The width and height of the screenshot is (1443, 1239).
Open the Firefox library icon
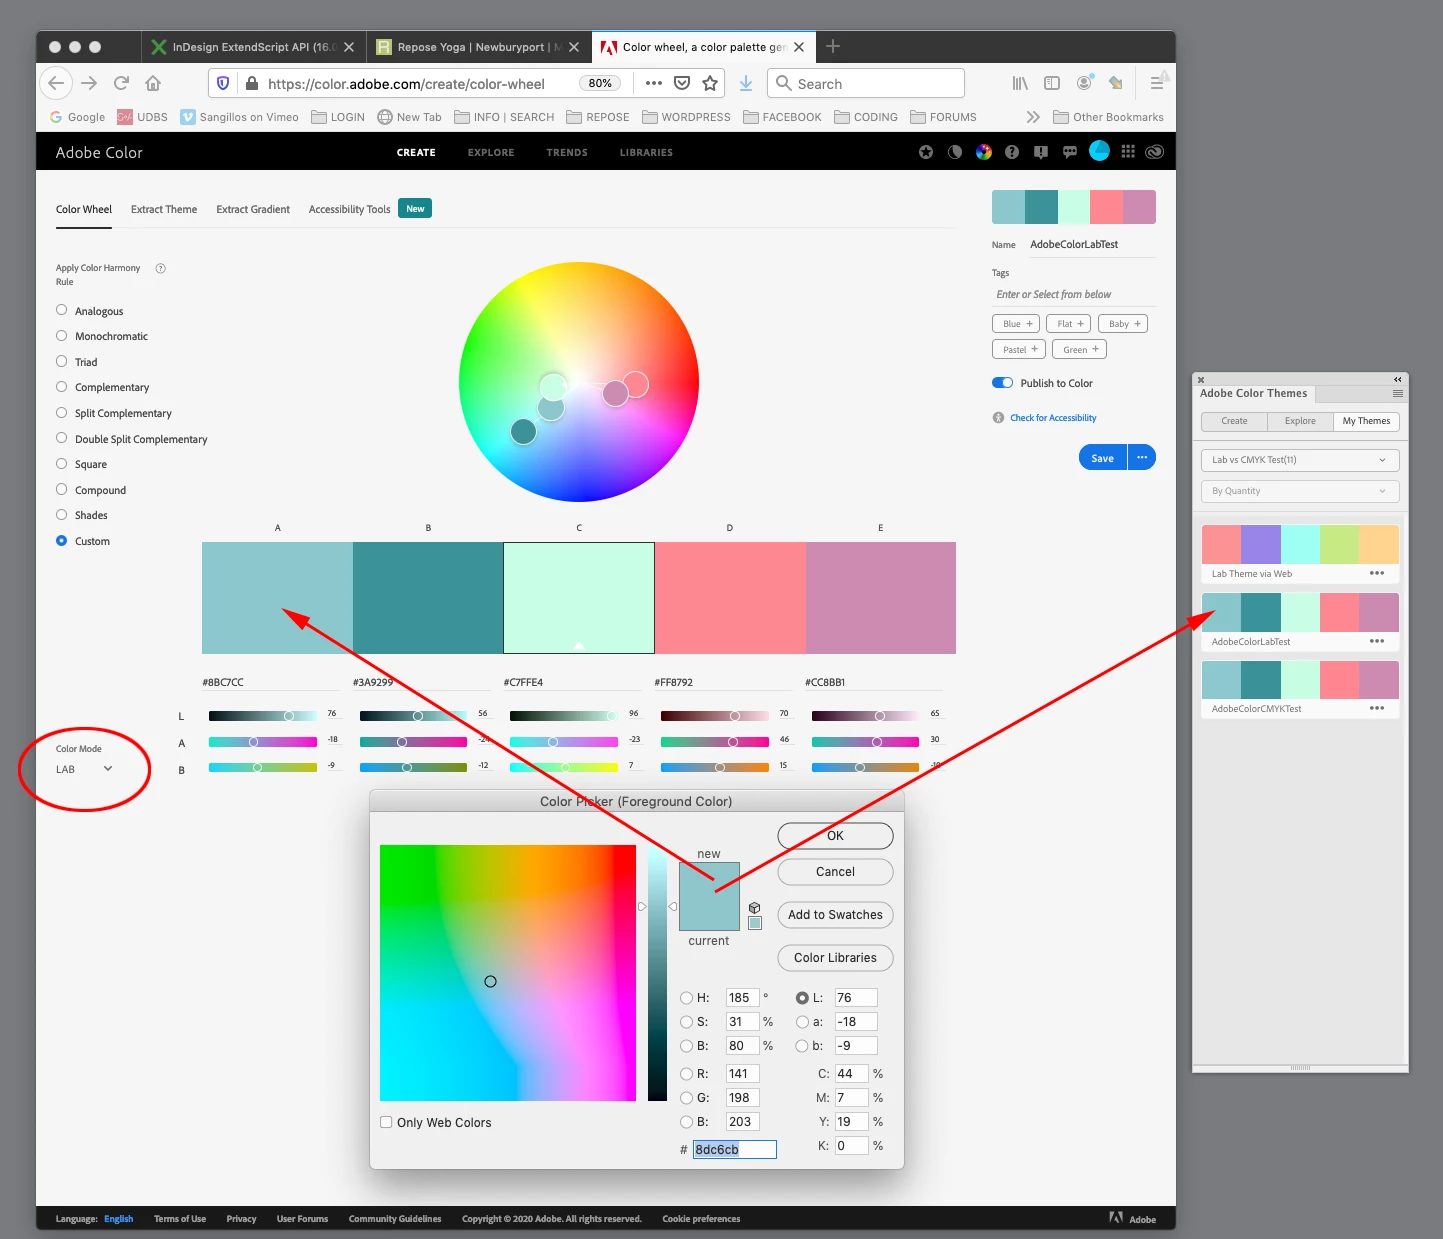coord(1020,83)
